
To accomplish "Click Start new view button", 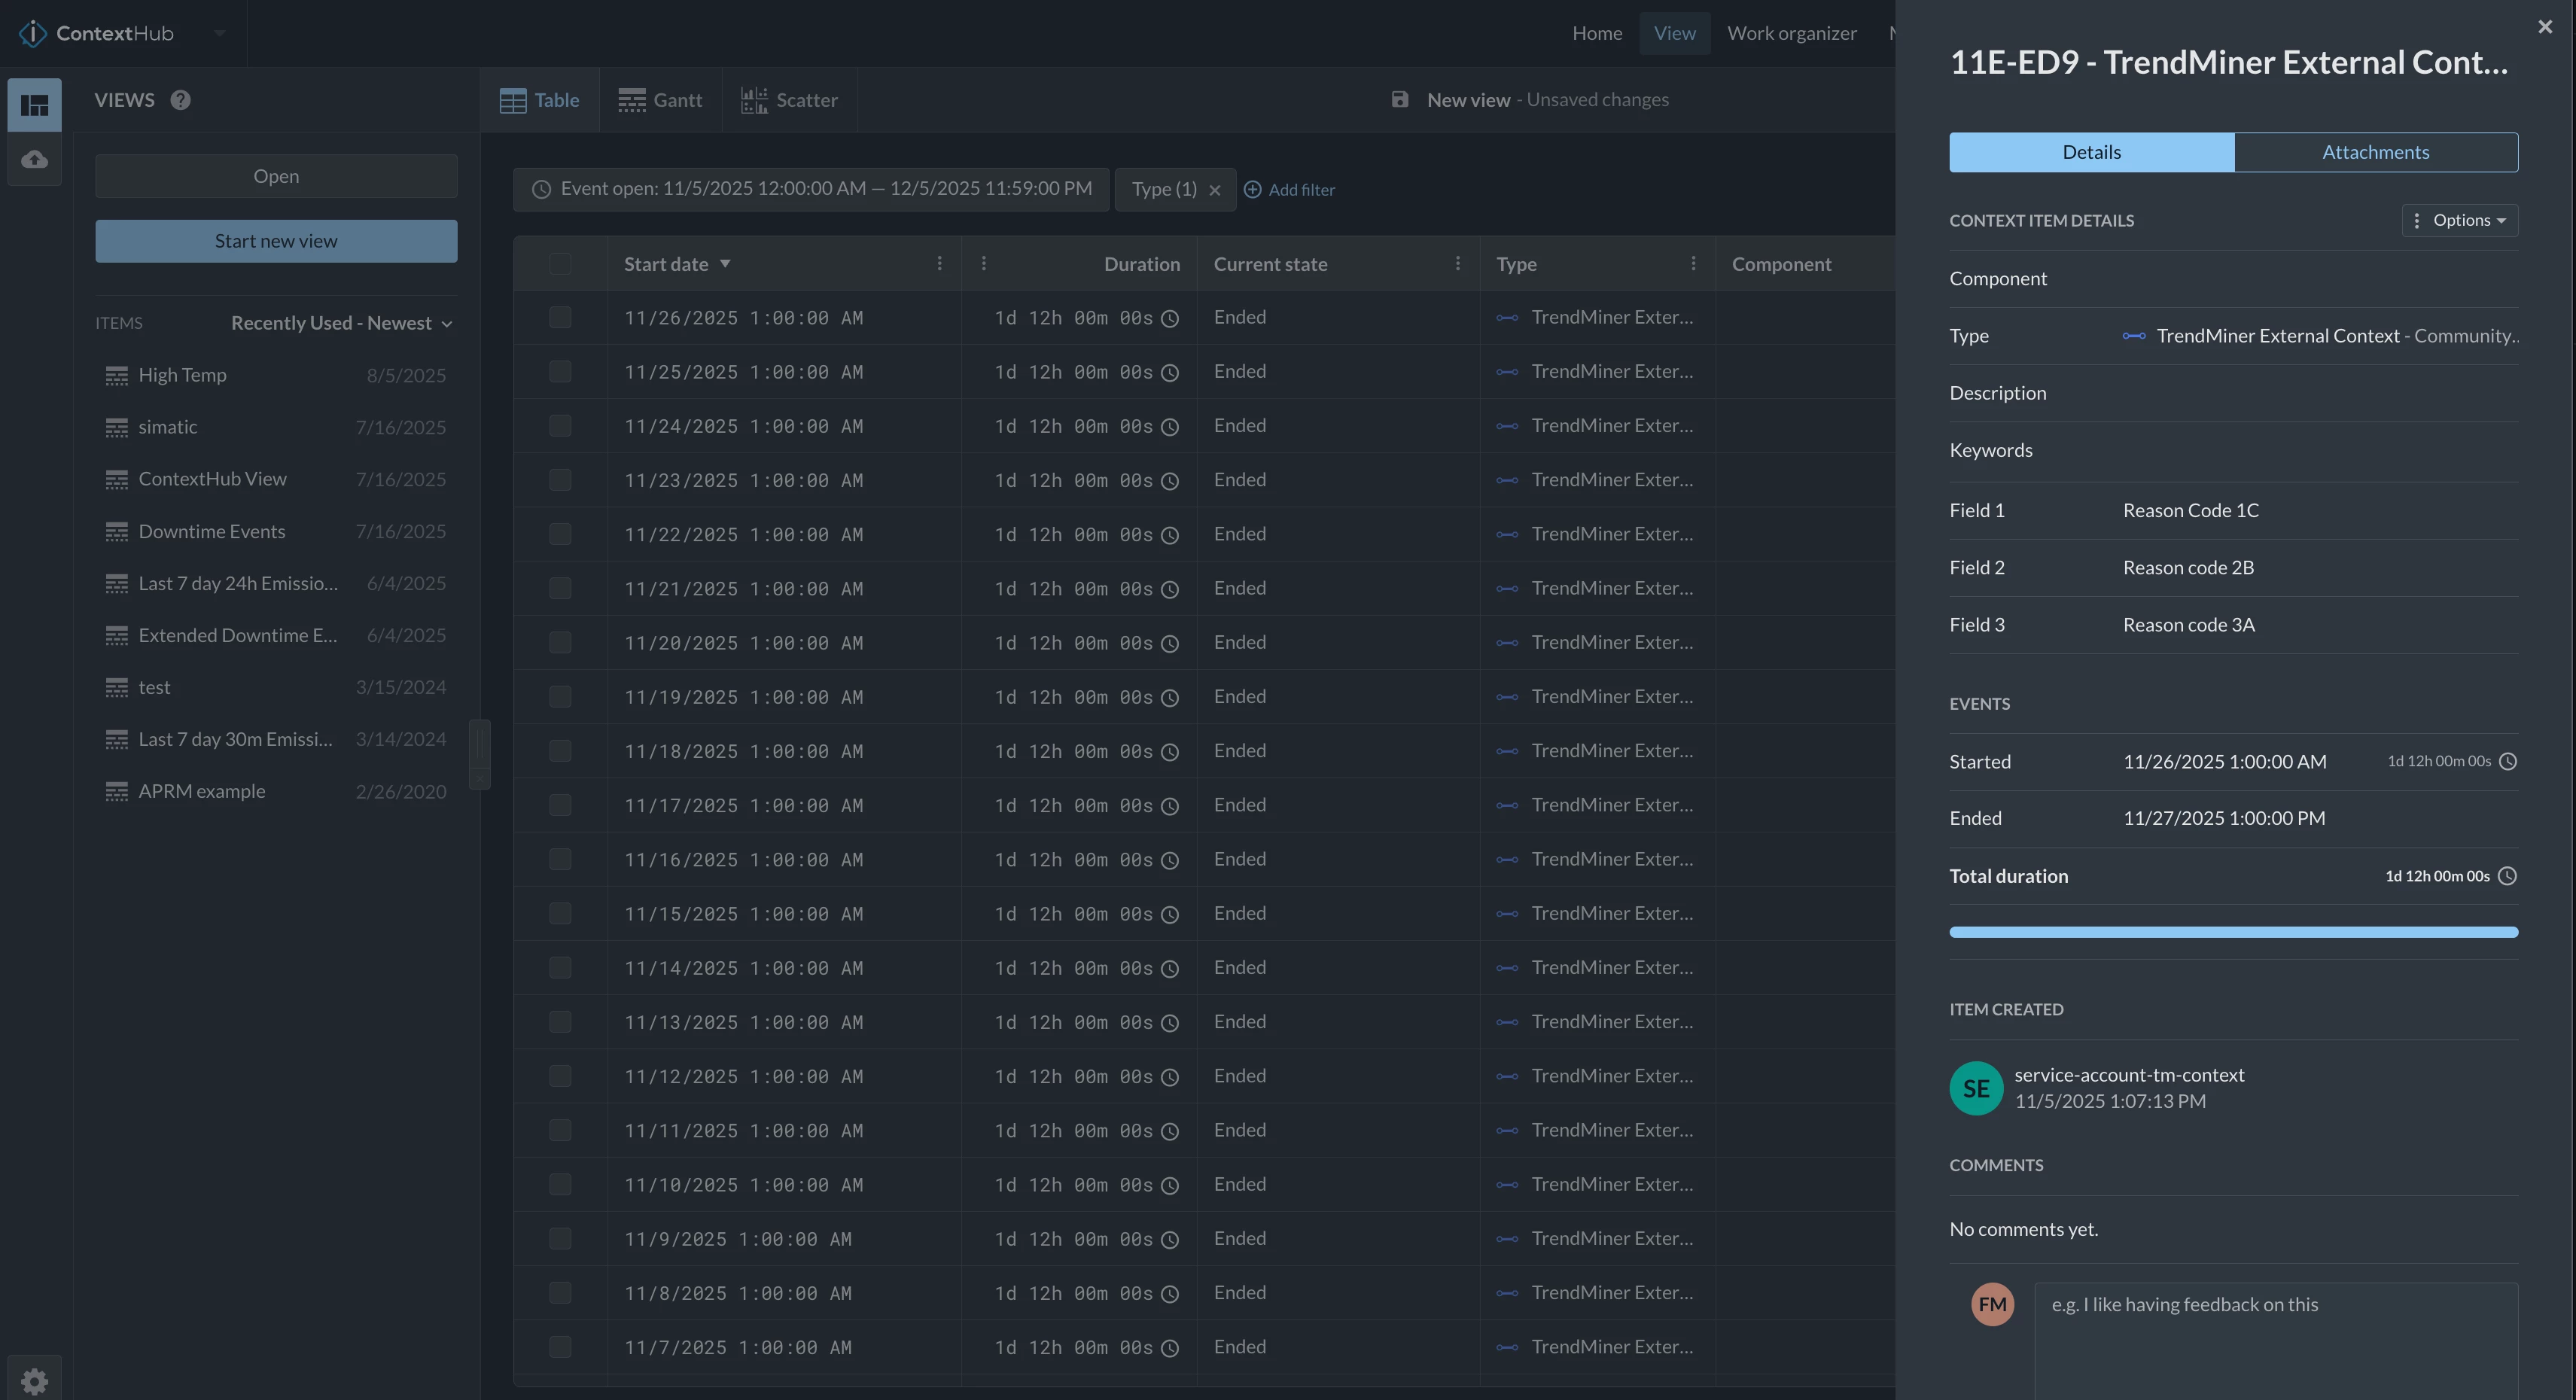I will pos(276,241).
